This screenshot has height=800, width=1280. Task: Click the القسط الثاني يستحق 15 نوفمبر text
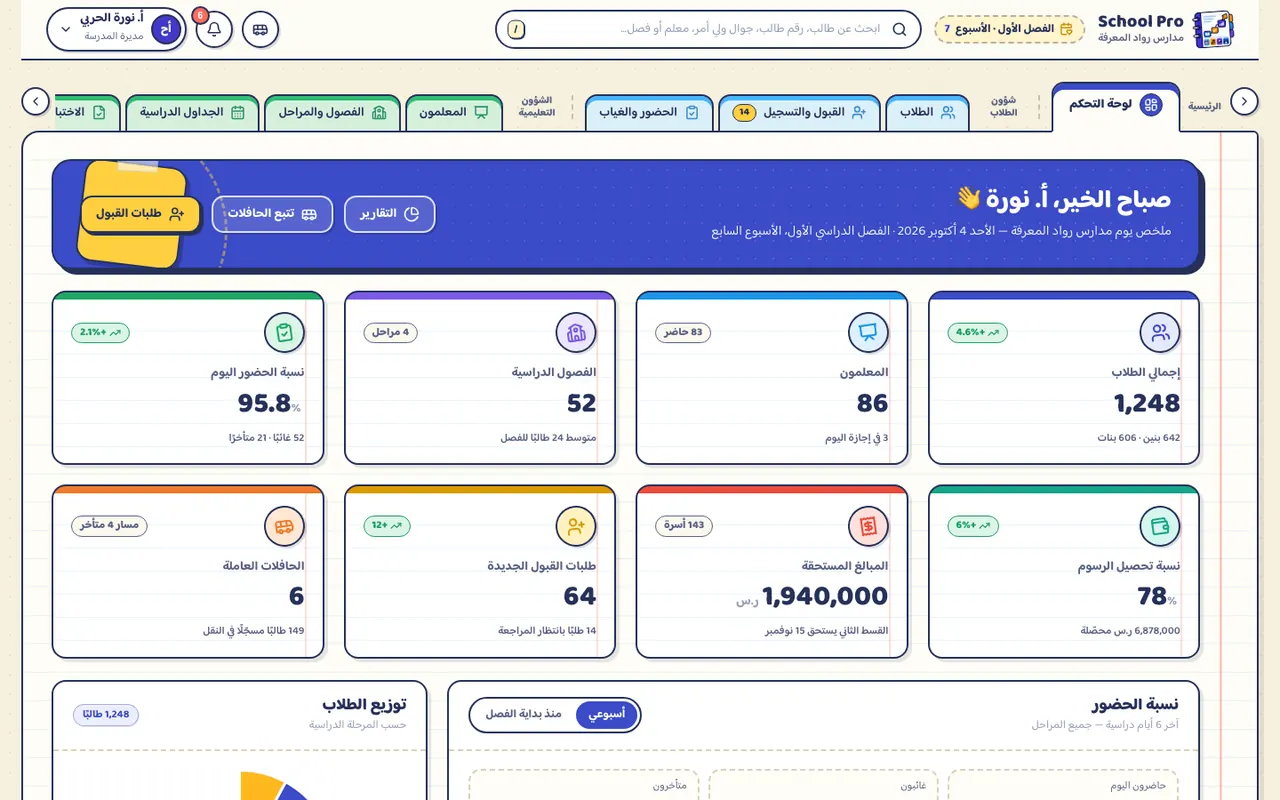click(827, 631)
